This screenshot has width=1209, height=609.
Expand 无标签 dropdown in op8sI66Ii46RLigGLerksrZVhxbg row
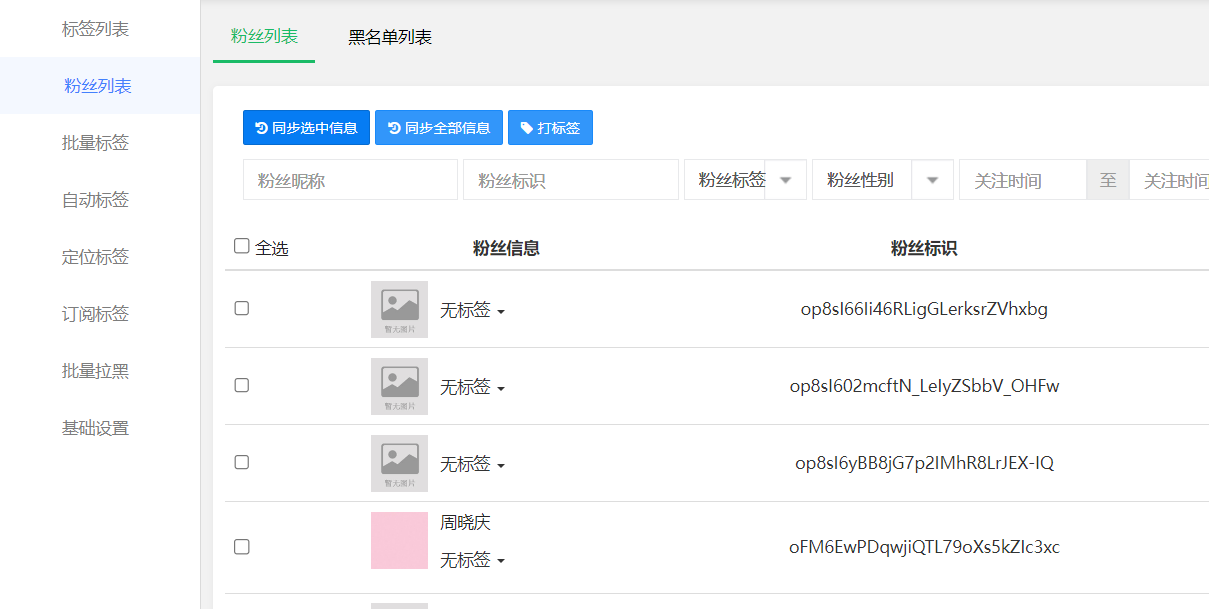[x=472, y=311]
